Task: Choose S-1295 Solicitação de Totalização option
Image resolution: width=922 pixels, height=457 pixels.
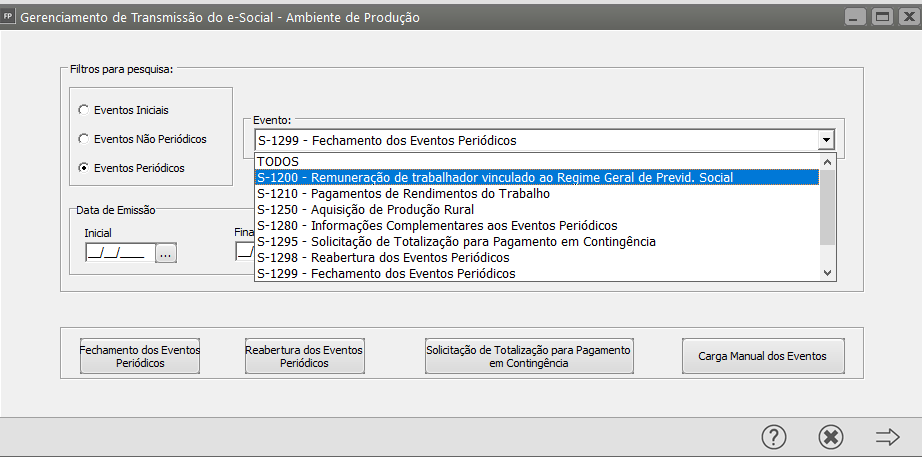Action: coord(537,242)
